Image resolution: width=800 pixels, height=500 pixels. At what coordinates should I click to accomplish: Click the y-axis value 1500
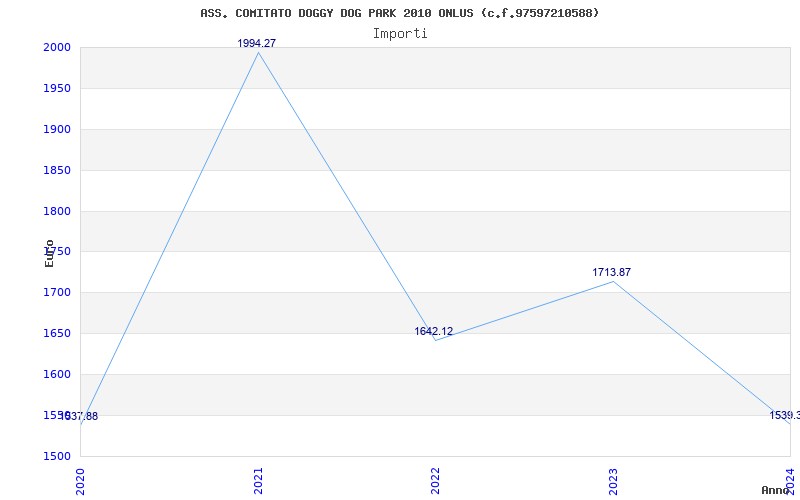57,456
